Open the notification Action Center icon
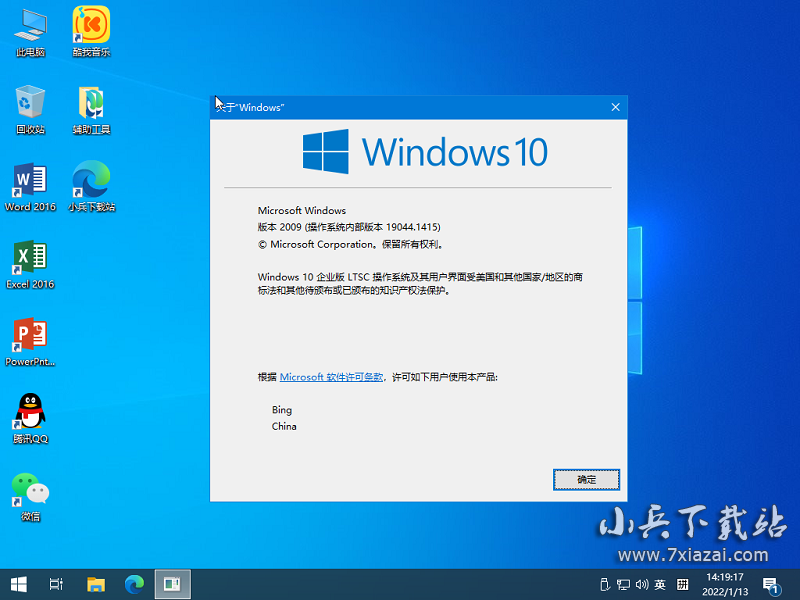 click(x=771, y=586)
